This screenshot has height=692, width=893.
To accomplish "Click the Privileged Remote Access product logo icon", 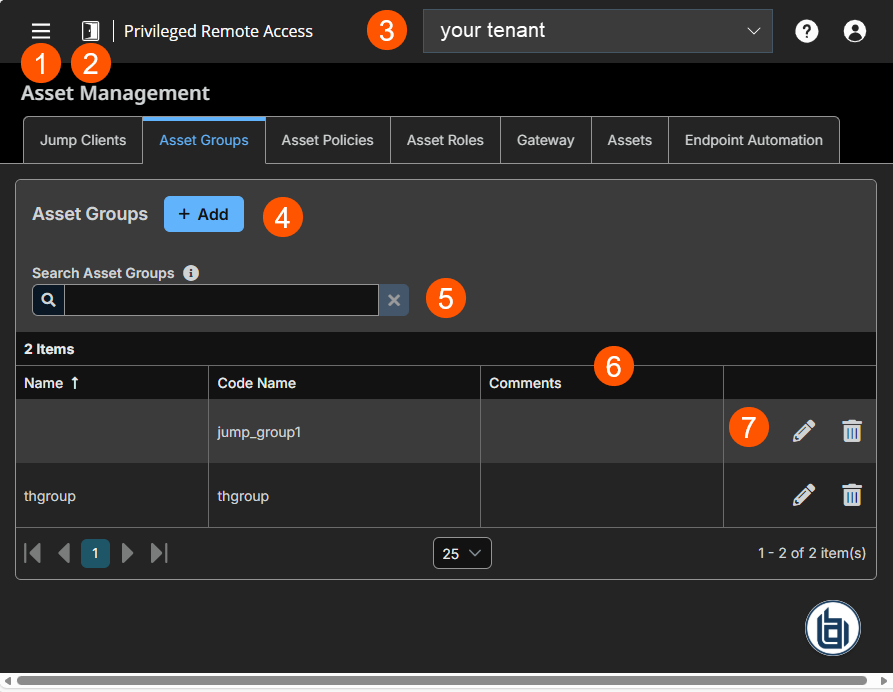I will point(89,31).
